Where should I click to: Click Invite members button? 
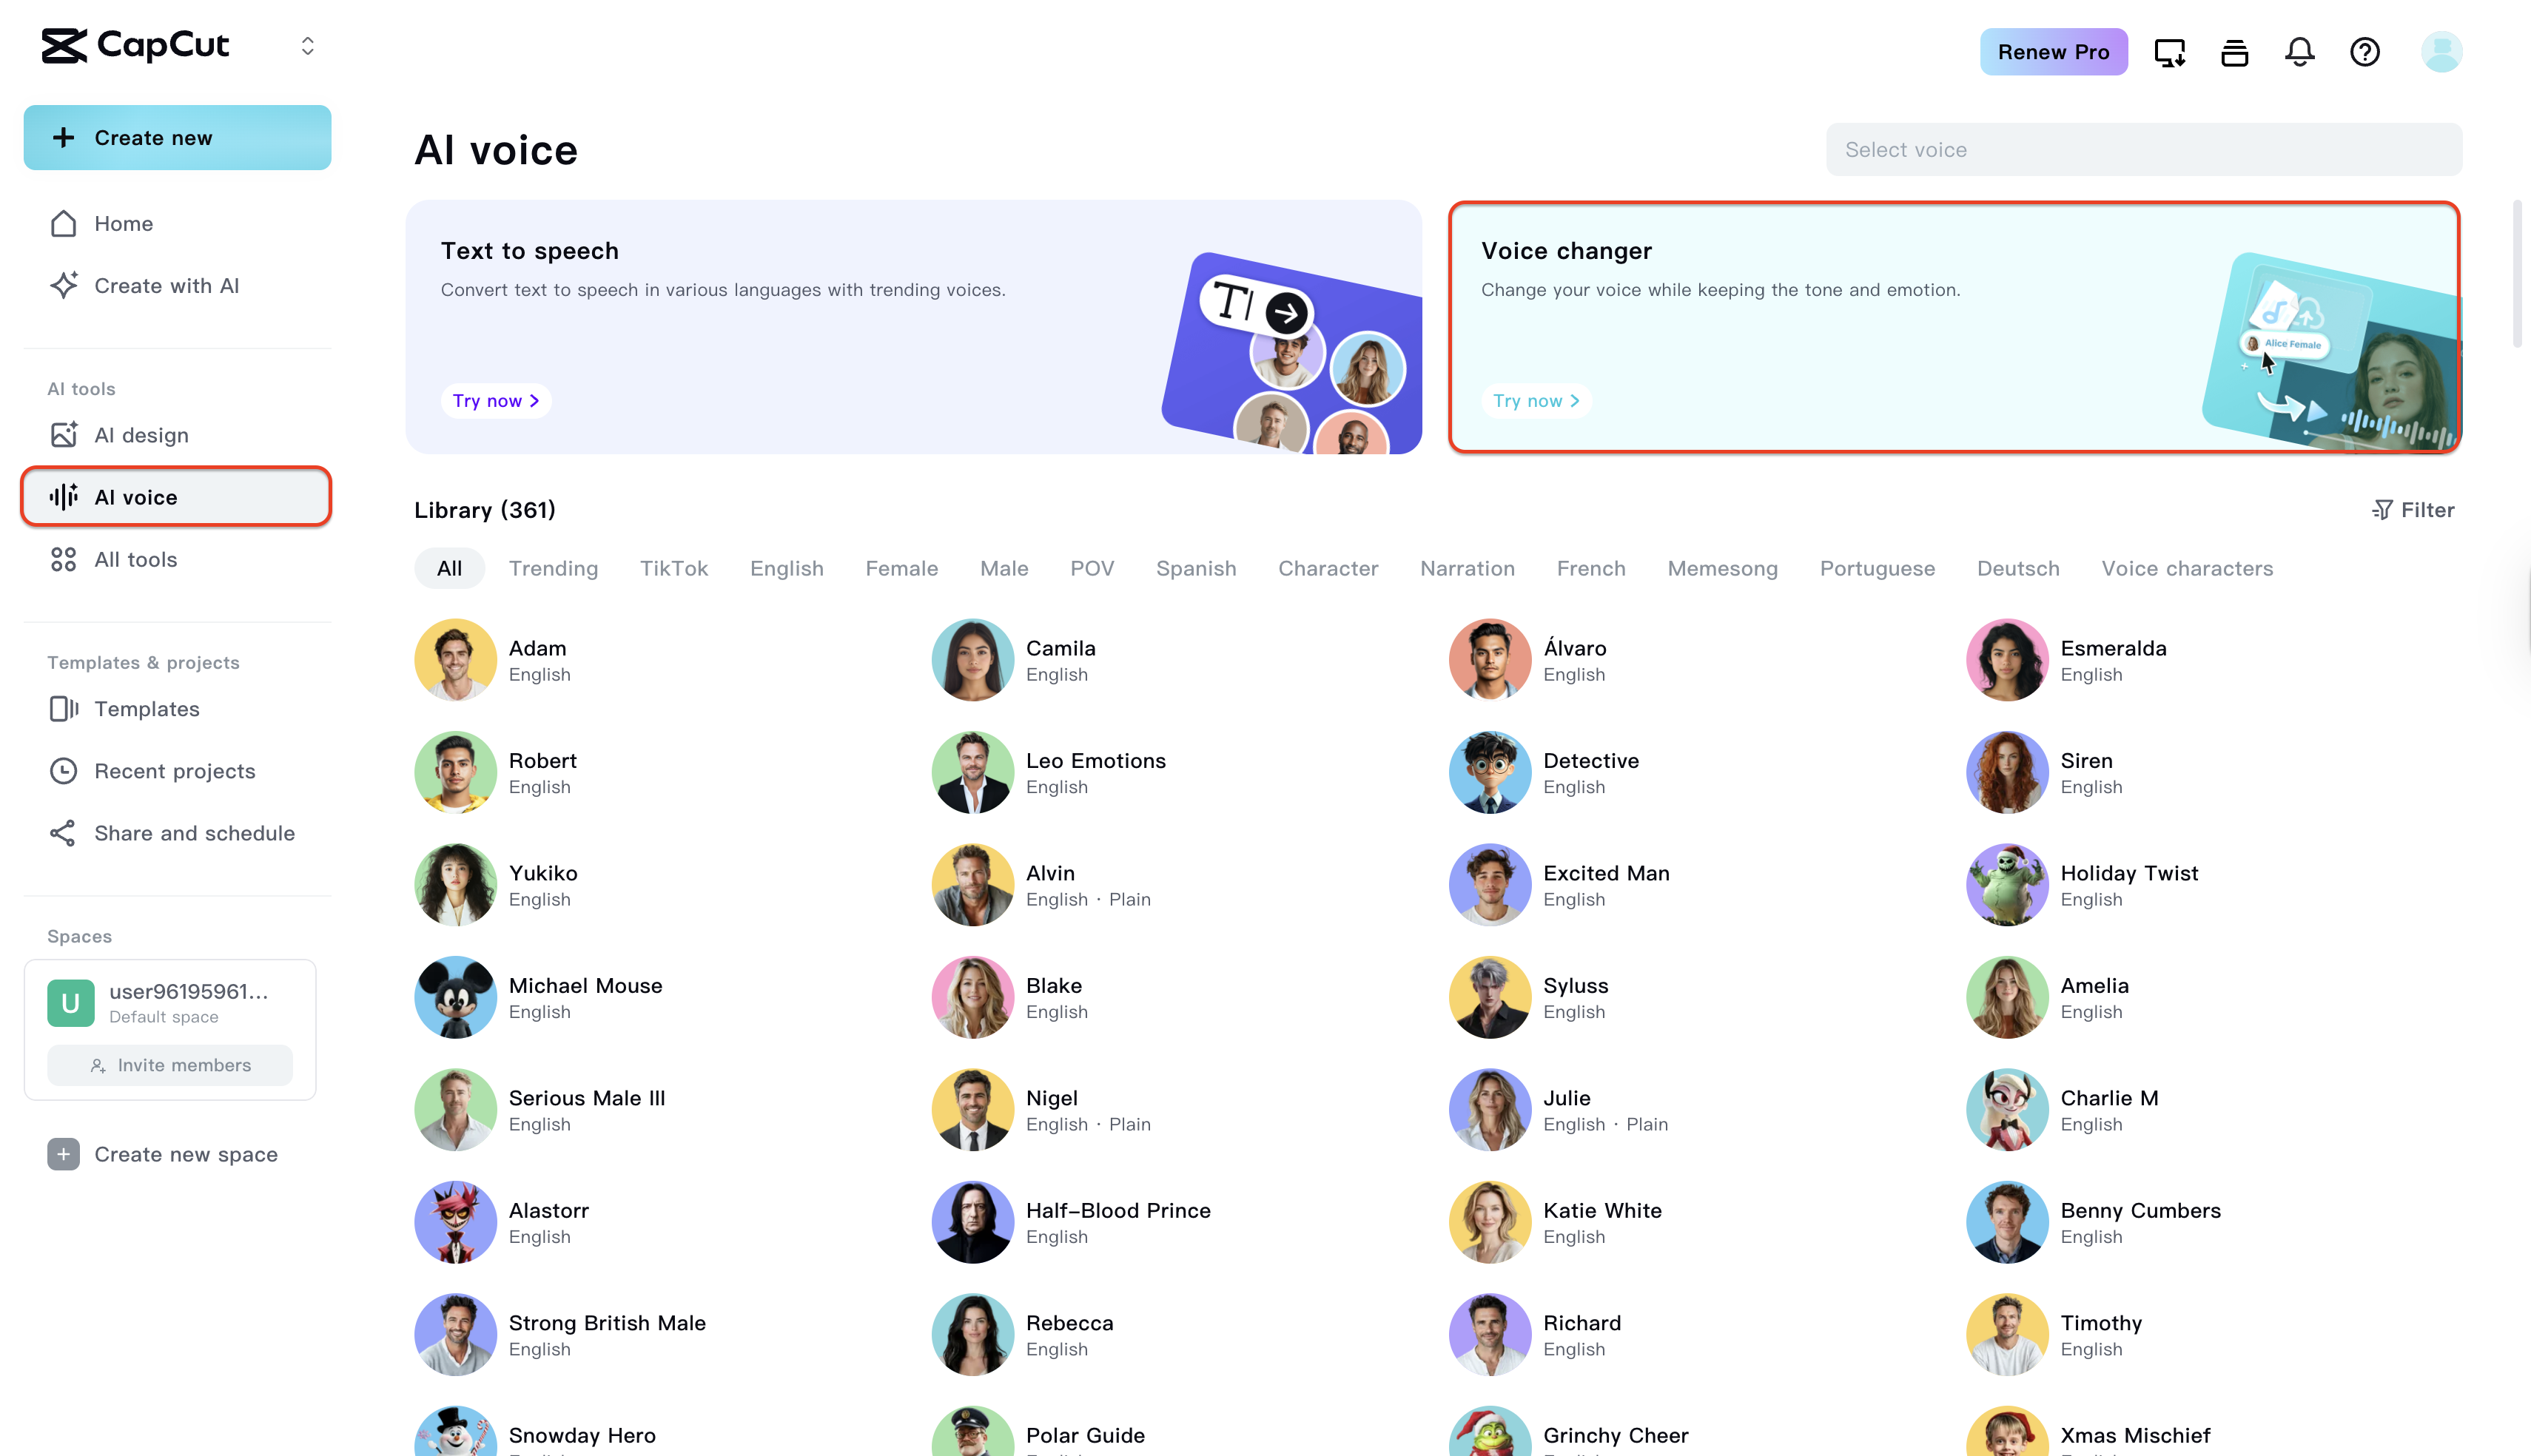pyautogui.click(x=170, y=1065)
